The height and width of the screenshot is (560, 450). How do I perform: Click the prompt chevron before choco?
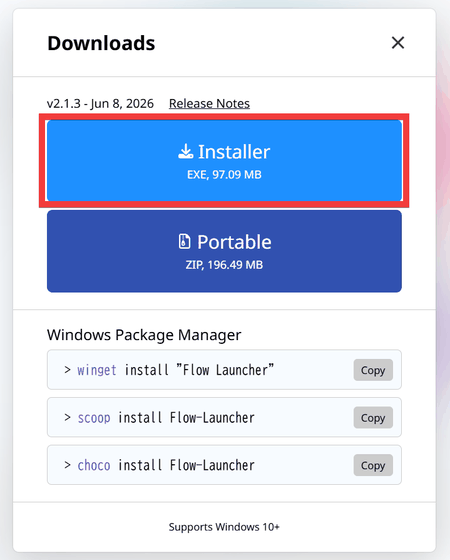[x=67, y=465]
